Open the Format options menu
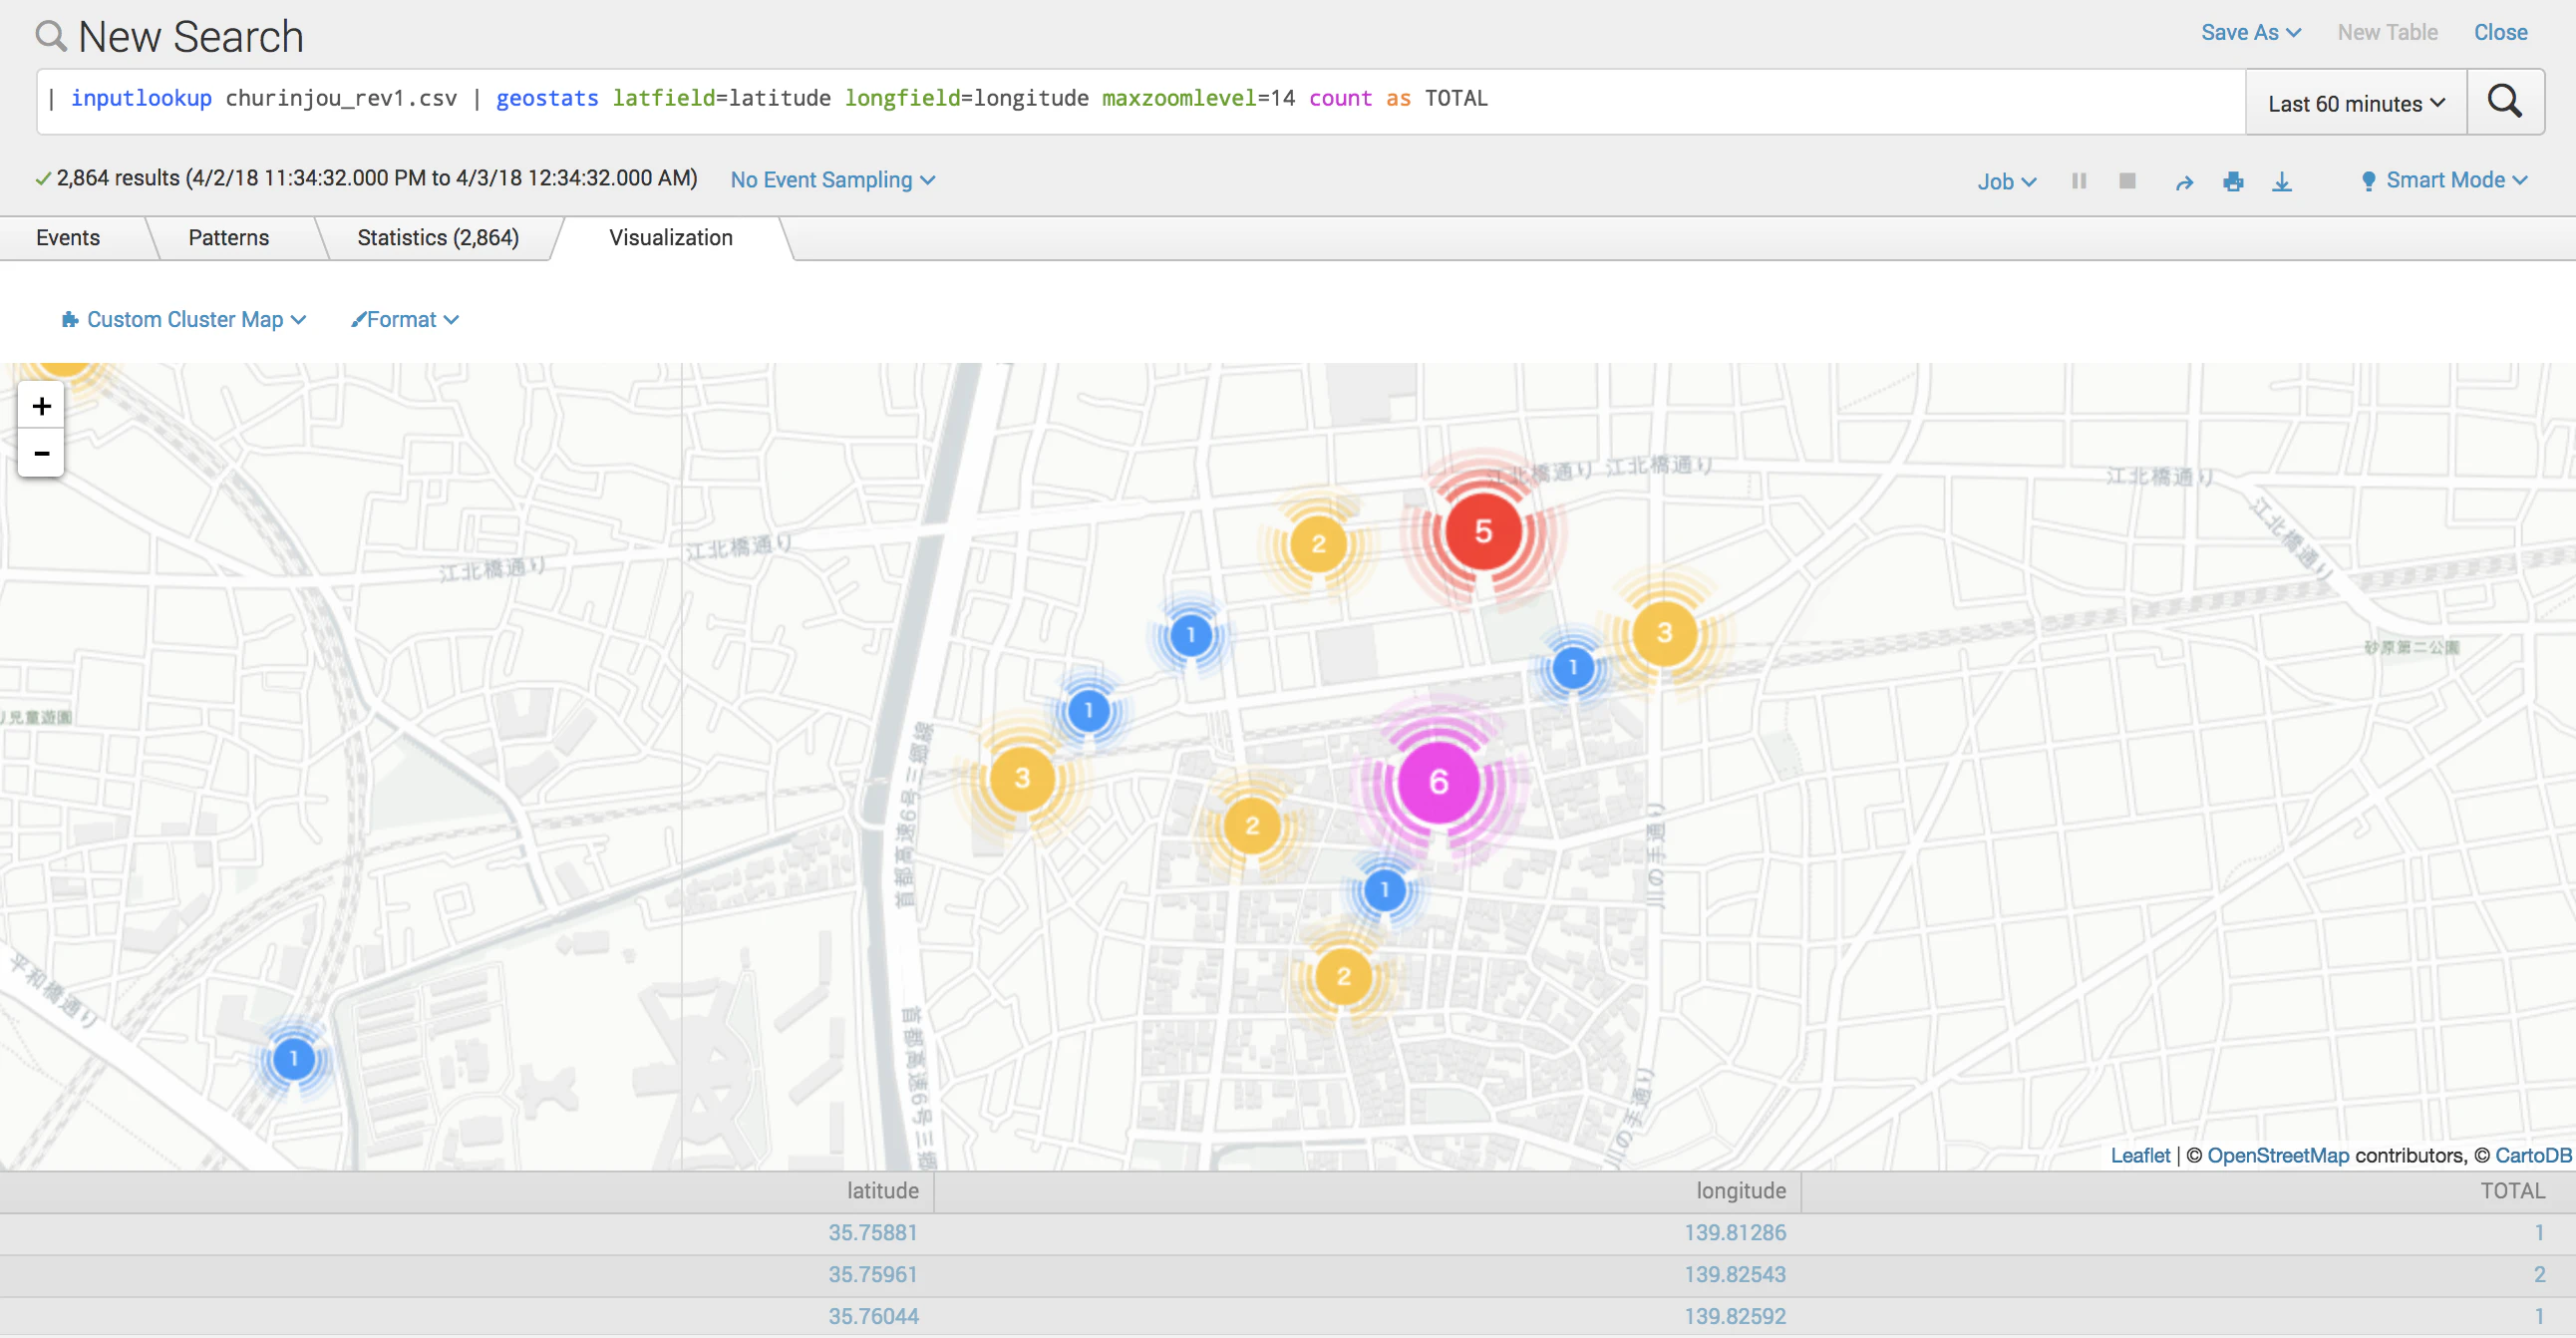Viewport: 2576px width, 1338px height. [405, 320]
